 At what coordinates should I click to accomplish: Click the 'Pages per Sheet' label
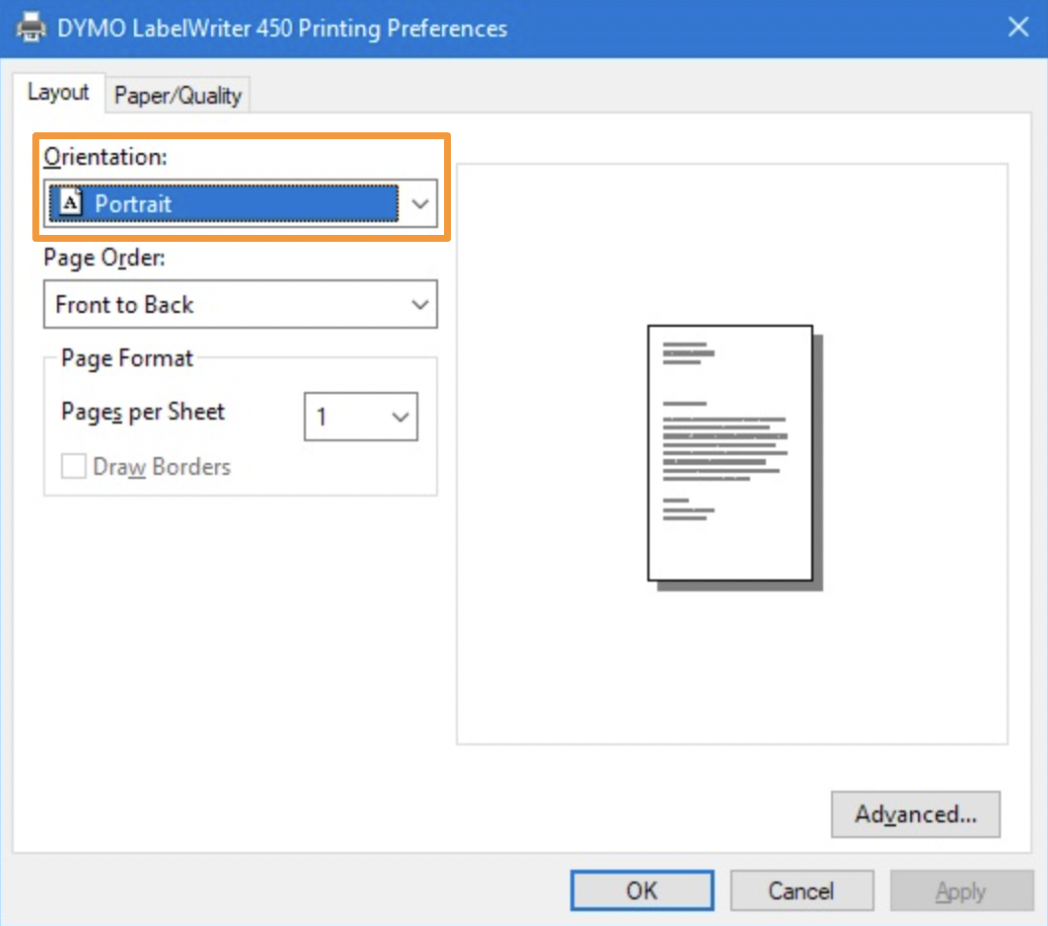(143, 412)
